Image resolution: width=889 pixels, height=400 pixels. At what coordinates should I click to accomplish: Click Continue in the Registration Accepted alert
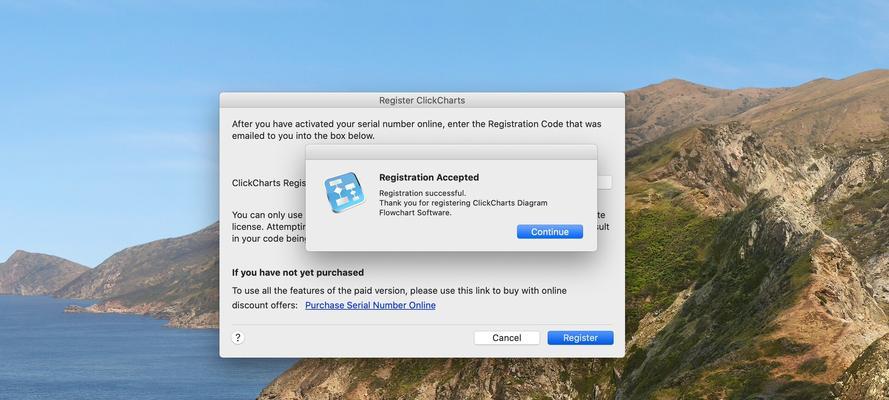click(549, 232)
